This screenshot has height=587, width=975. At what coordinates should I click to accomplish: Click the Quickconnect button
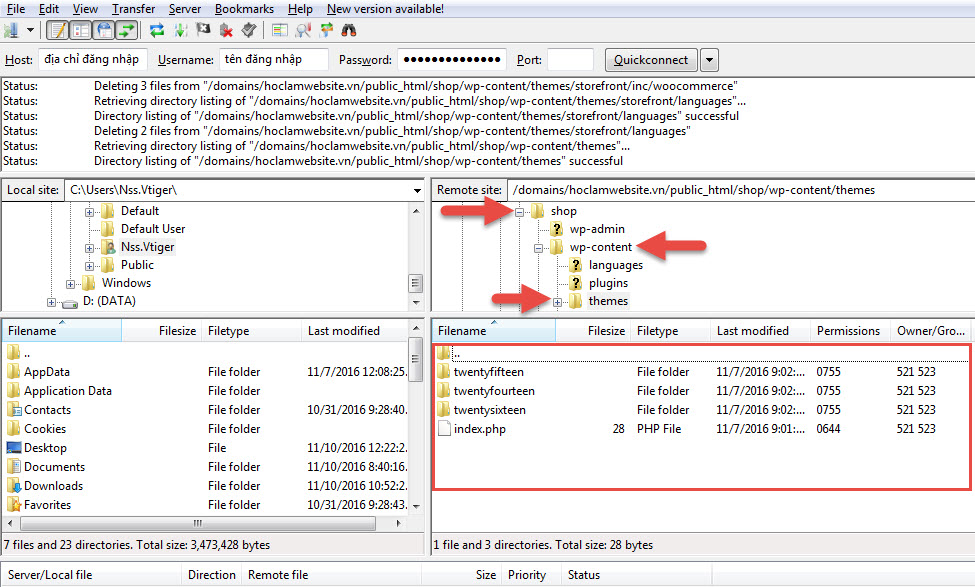point(652,60)
